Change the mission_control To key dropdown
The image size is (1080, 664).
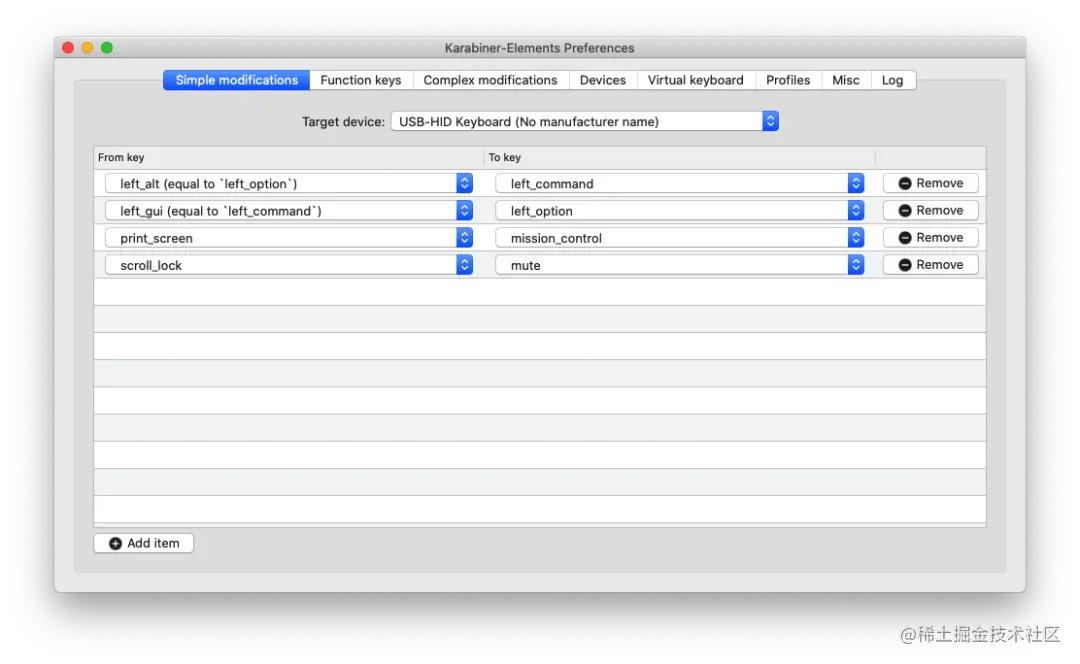(x=680, y=238)
